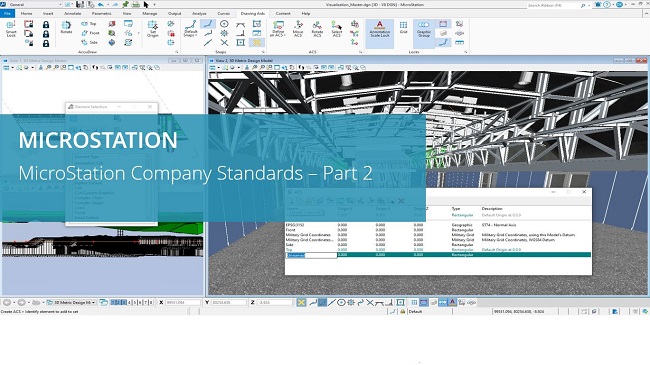The height and width of the screenshot is (365, 650).
Task: Open the File backstage button
Action: point(7,14)
